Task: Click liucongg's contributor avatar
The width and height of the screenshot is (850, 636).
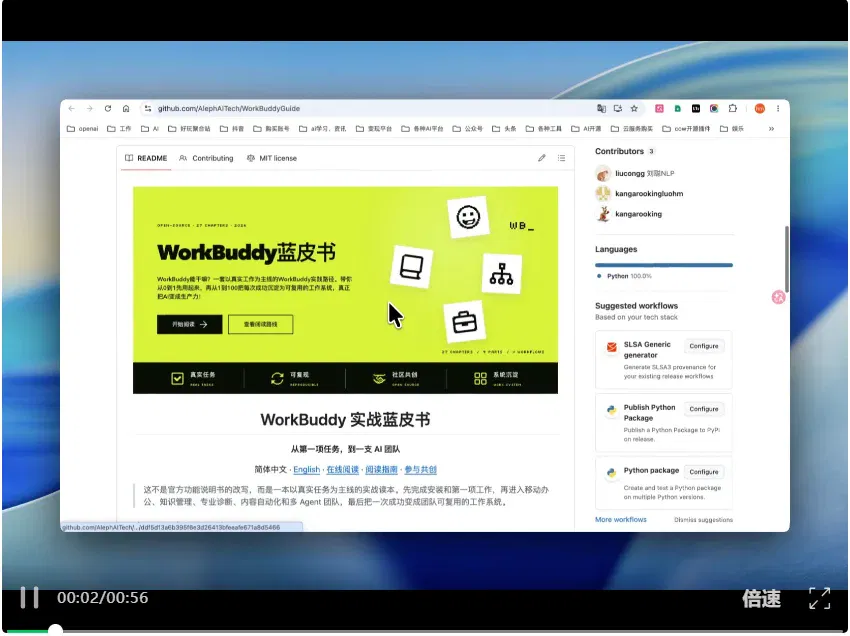Action: click(x=603, y=174)
